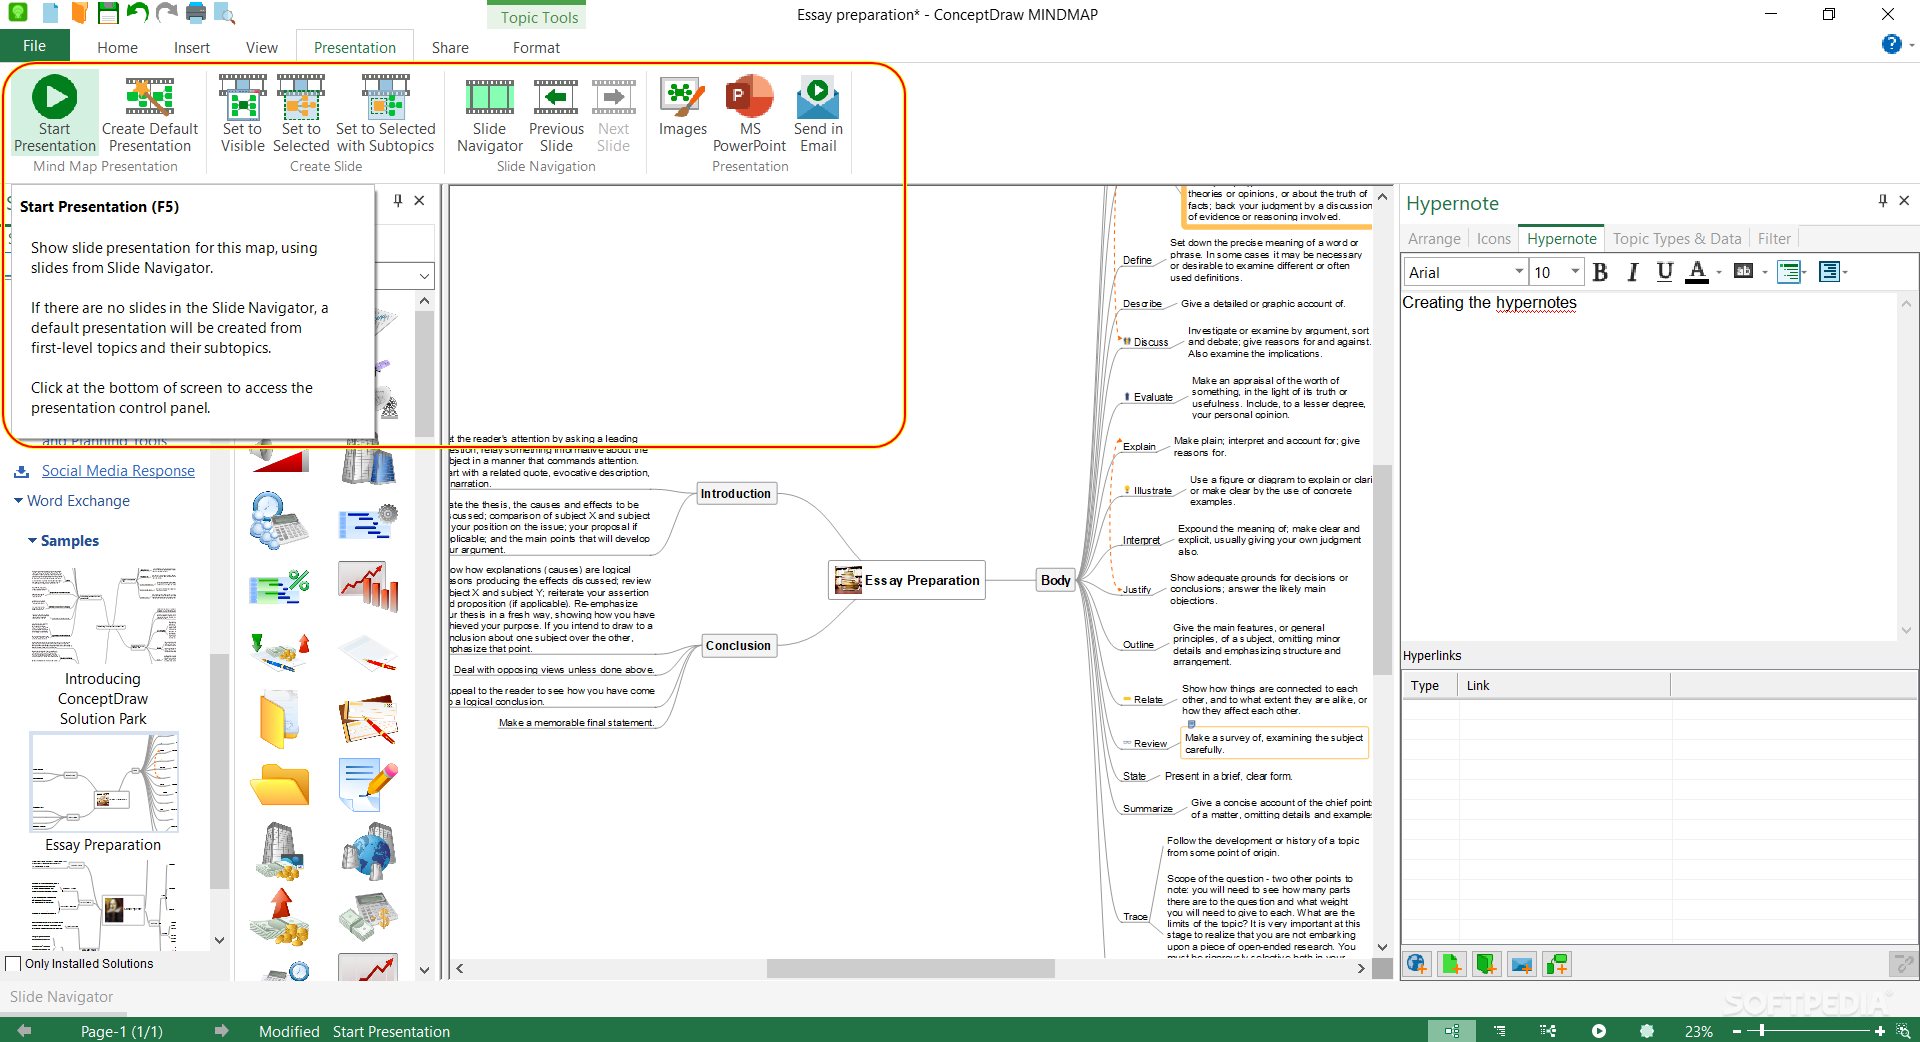The image size is (1920, 1042).
Task: Add web hyperlink with globe icon
Action: (1417, 964)
